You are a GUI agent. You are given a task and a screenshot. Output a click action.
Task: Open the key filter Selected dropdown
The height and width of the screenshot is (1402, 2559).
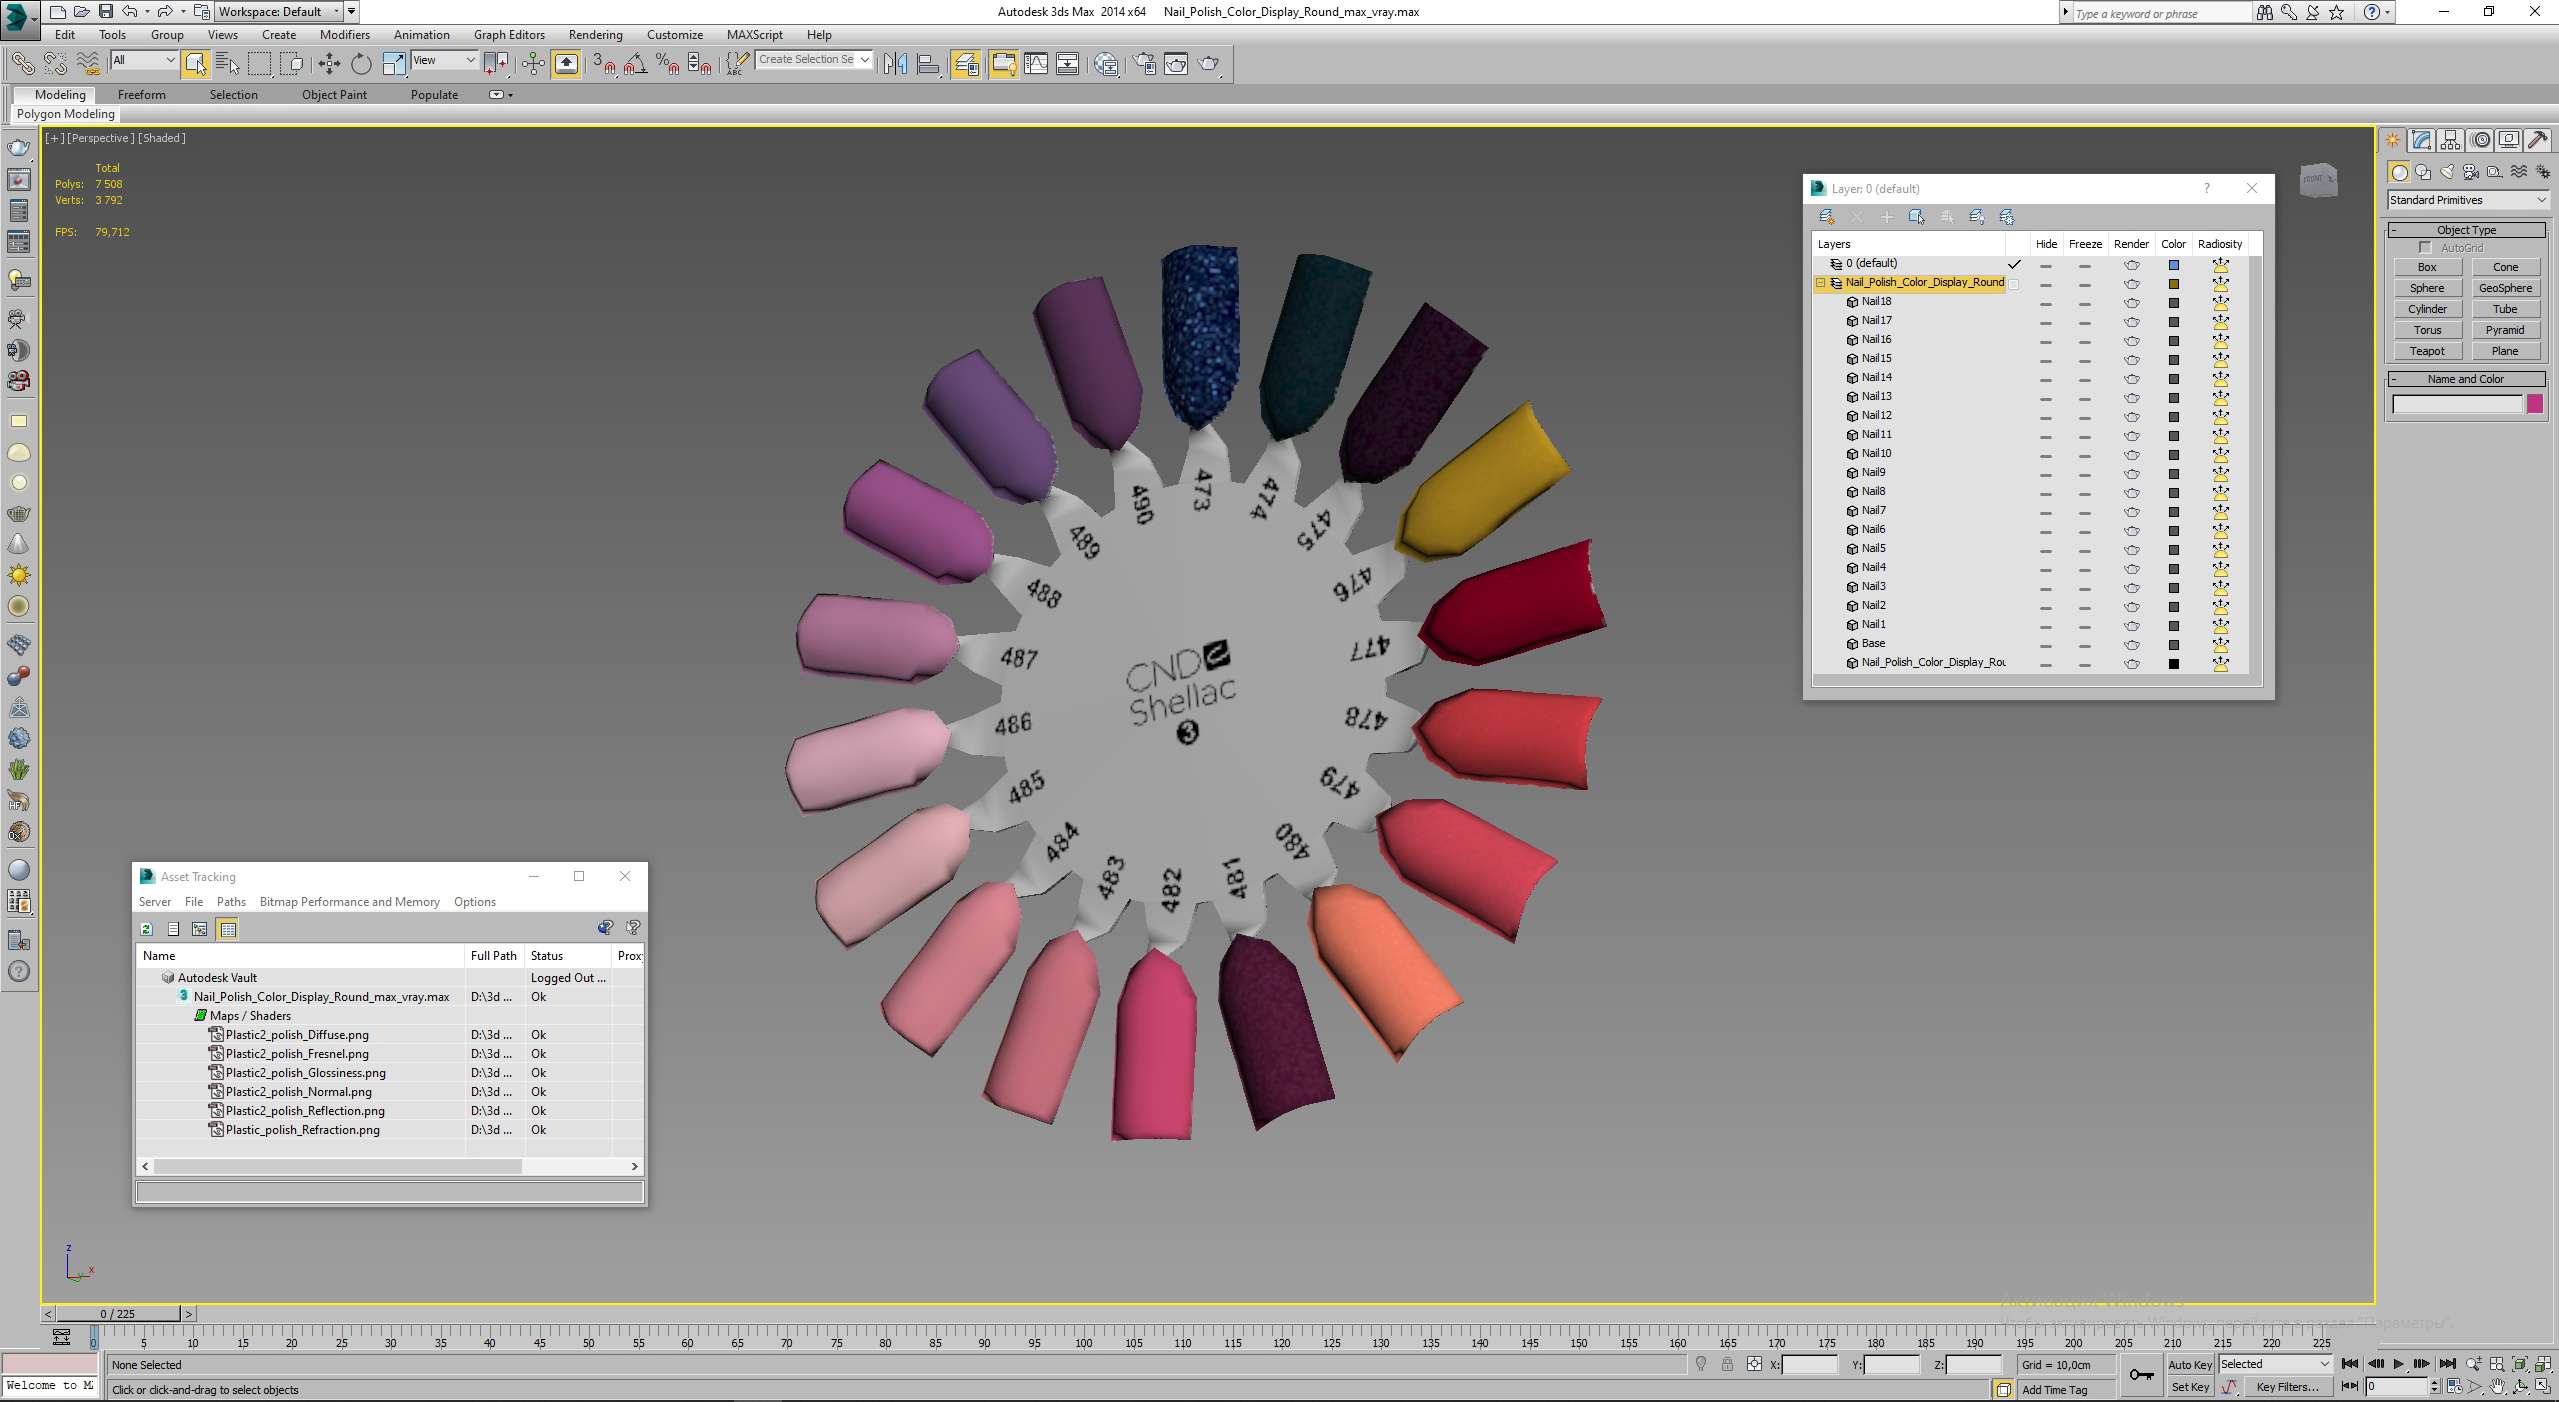[x=2275, y=1364]
